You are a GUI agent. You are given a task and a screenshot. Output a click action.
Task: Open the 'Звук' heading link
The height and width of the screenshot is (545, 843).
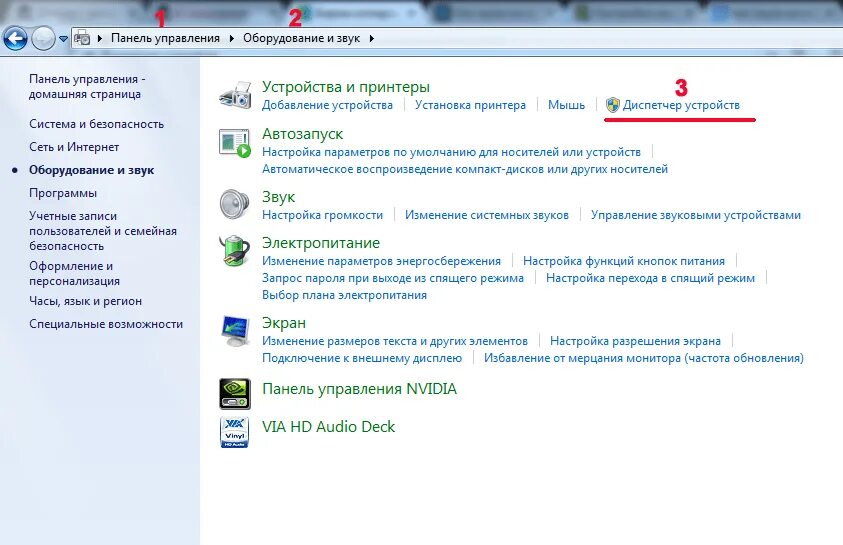(x=278, y=197)
